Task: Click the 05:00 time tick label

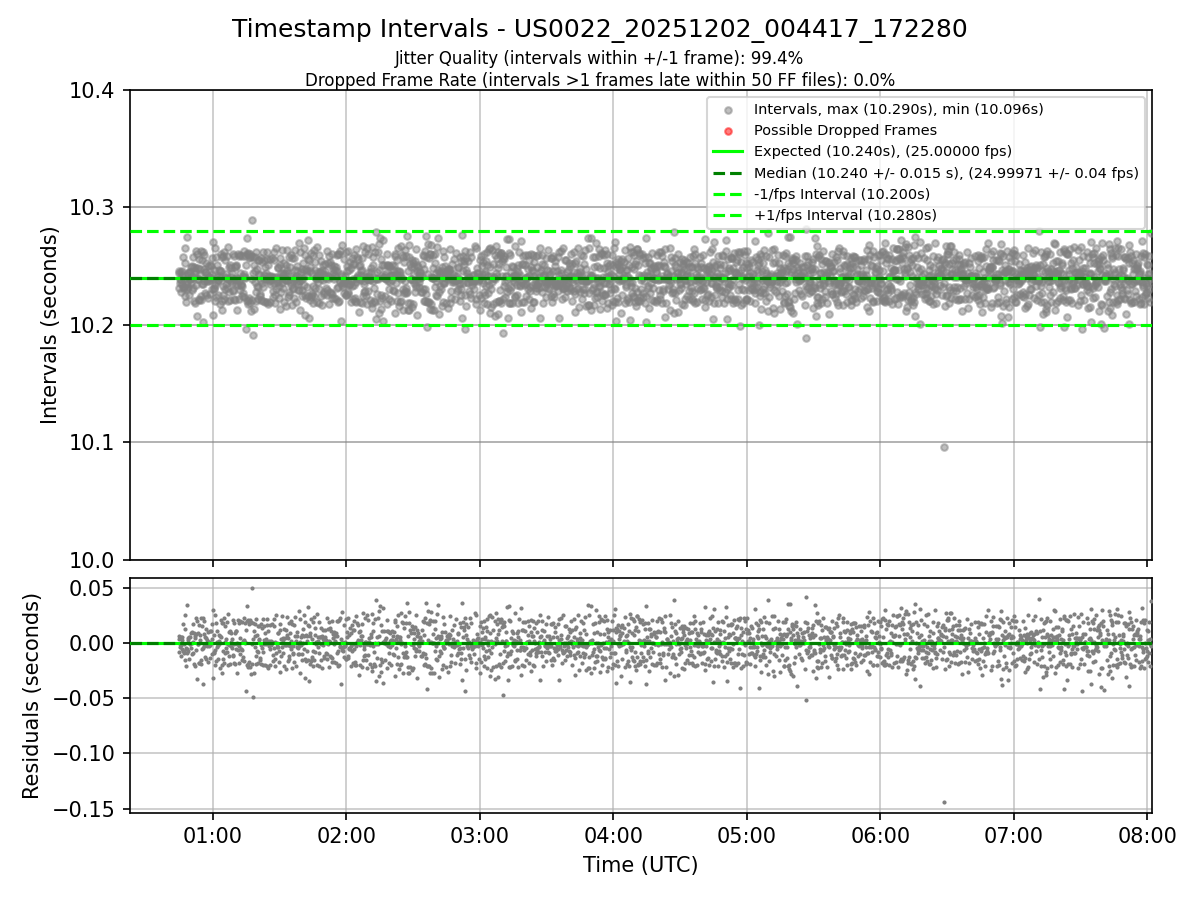Action: point(747,835)
